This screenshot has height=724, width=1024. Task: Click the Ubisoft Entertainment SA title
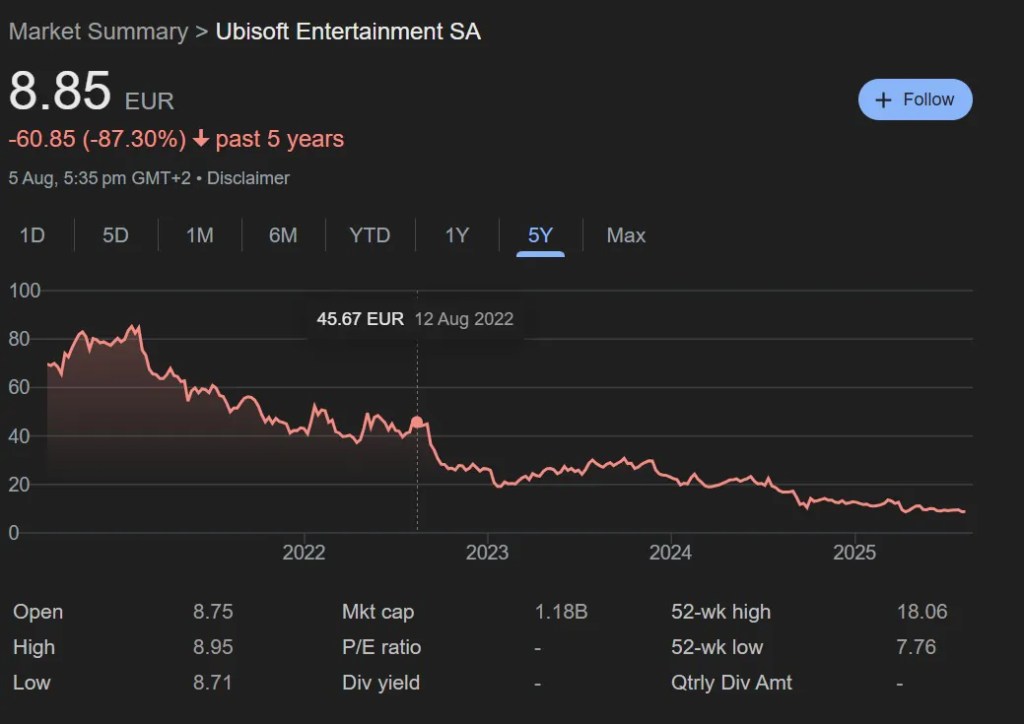pyautogui.click(x=348, y=31)
